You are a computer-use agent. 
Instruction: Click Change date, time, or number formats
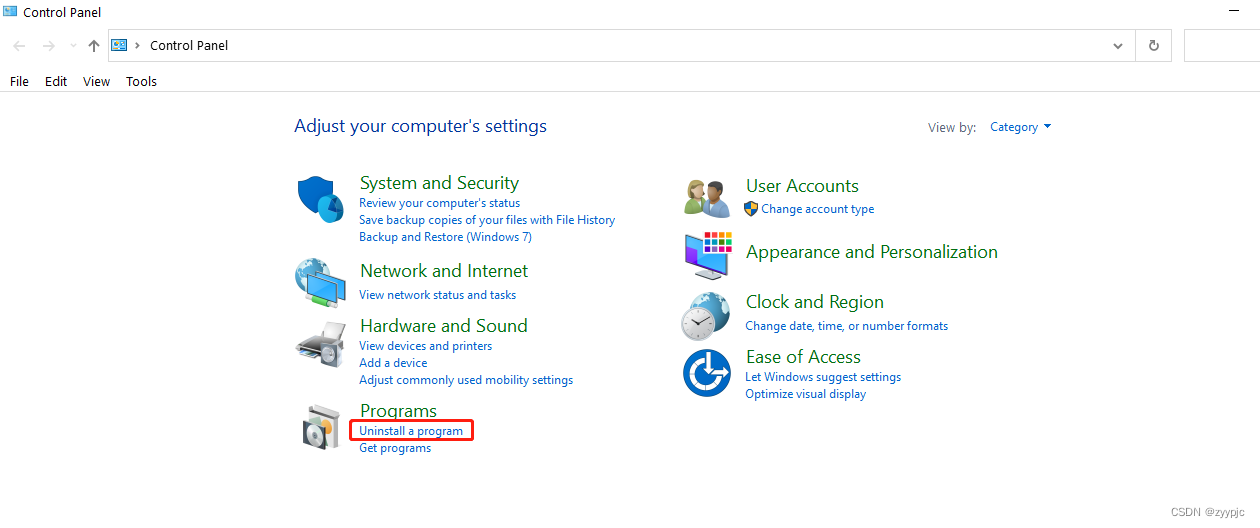847,326
